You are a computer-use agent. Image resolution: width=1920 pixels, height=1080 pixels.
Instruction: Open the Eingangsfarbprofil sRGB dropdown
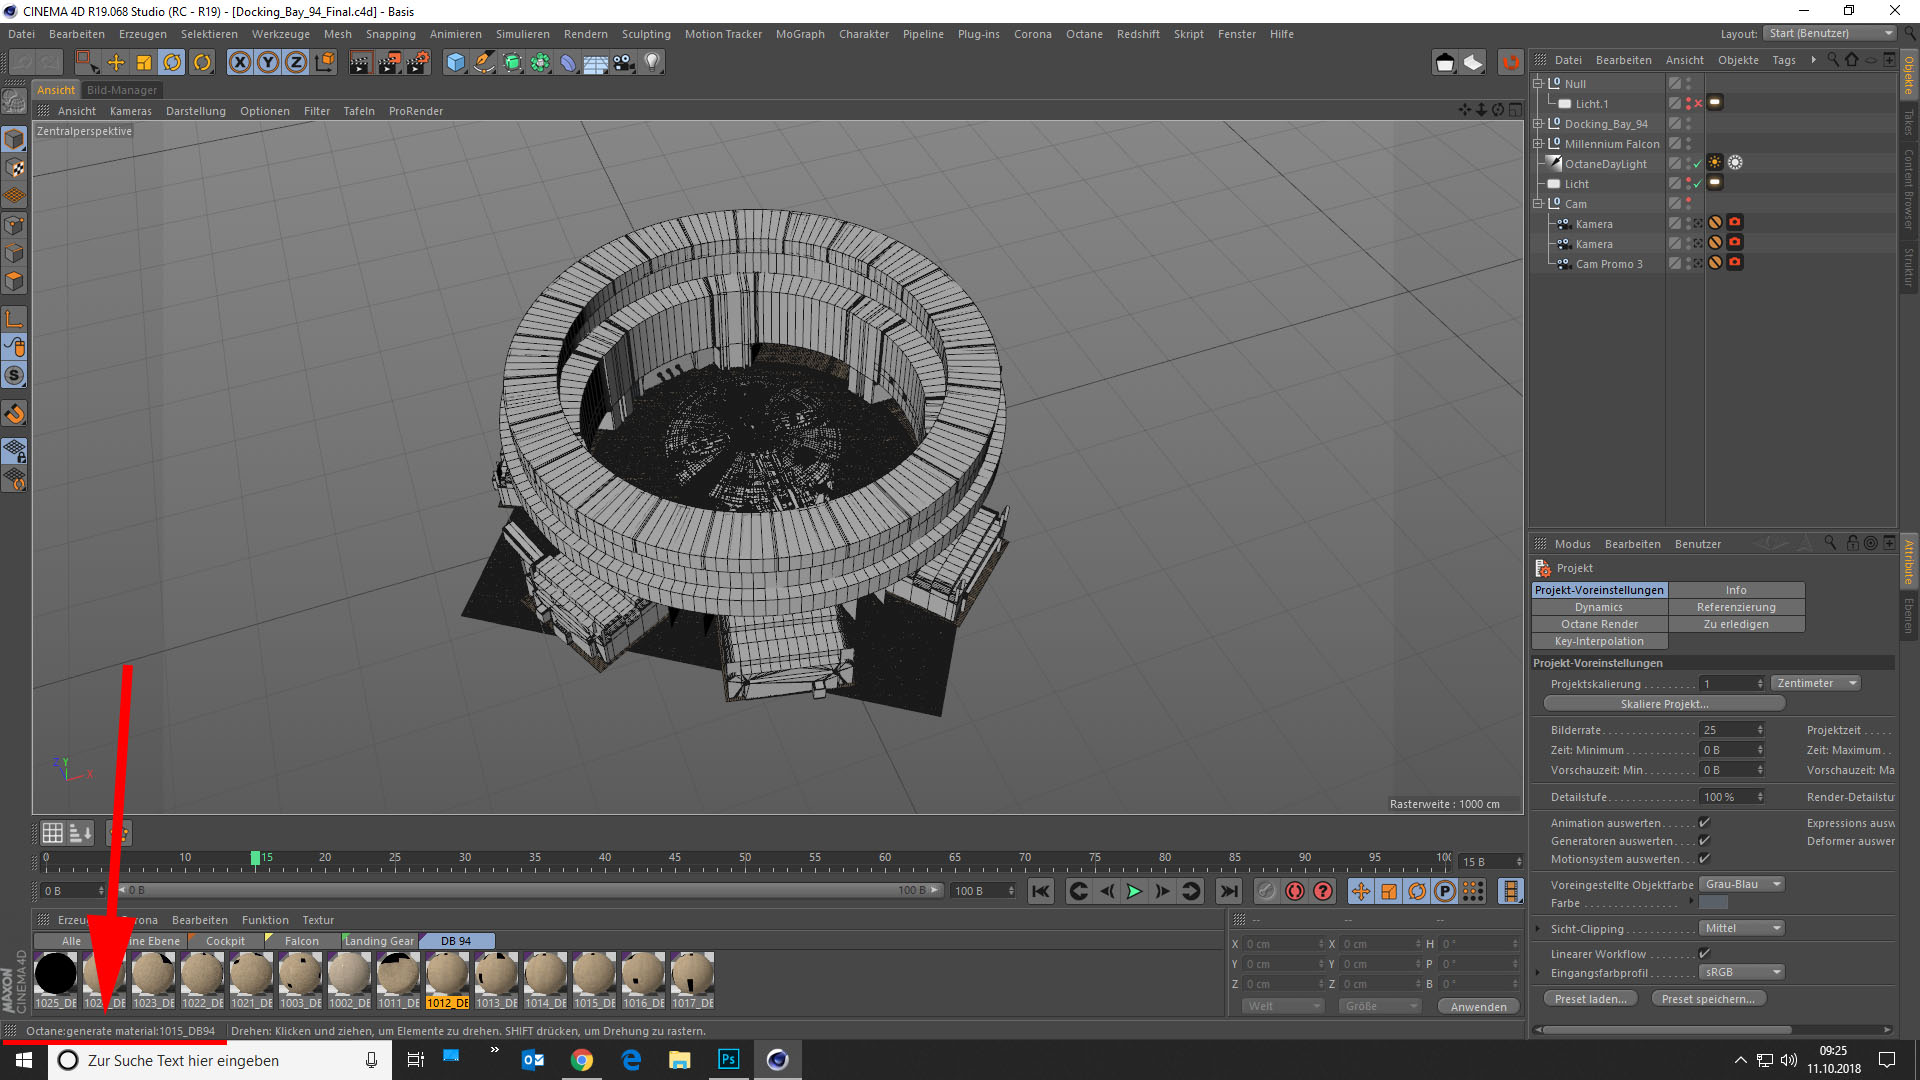pyautogui.click(x=1742, y=972)
